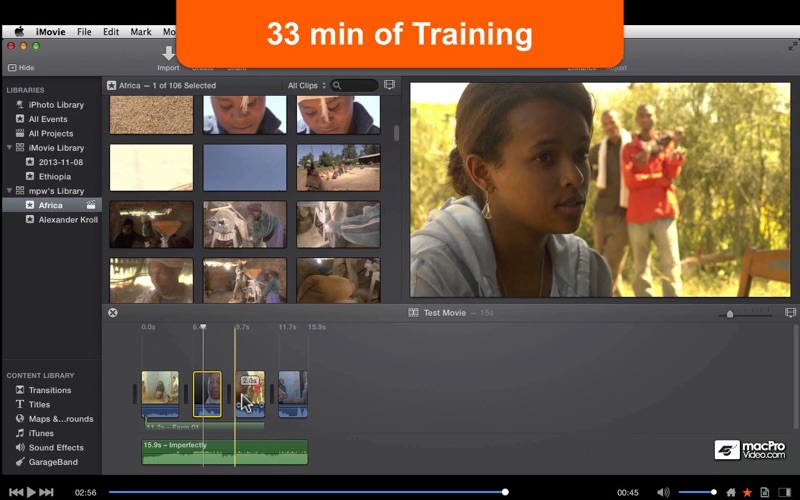Viewport: 800px width, 500px height.
Task: Click the white playhead marker on the ruler
Action: (x=203, y=327)
